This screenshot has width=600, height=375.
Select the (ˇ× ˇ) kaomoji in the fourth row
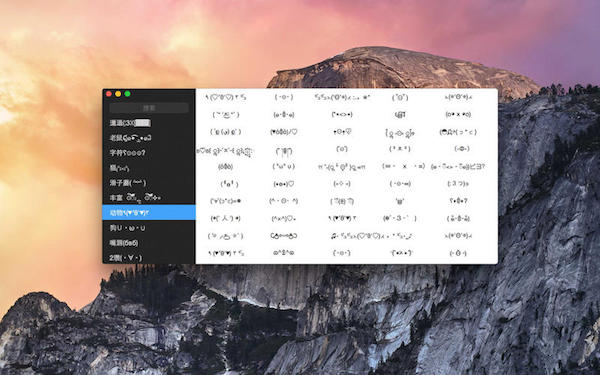coord(400,149)
